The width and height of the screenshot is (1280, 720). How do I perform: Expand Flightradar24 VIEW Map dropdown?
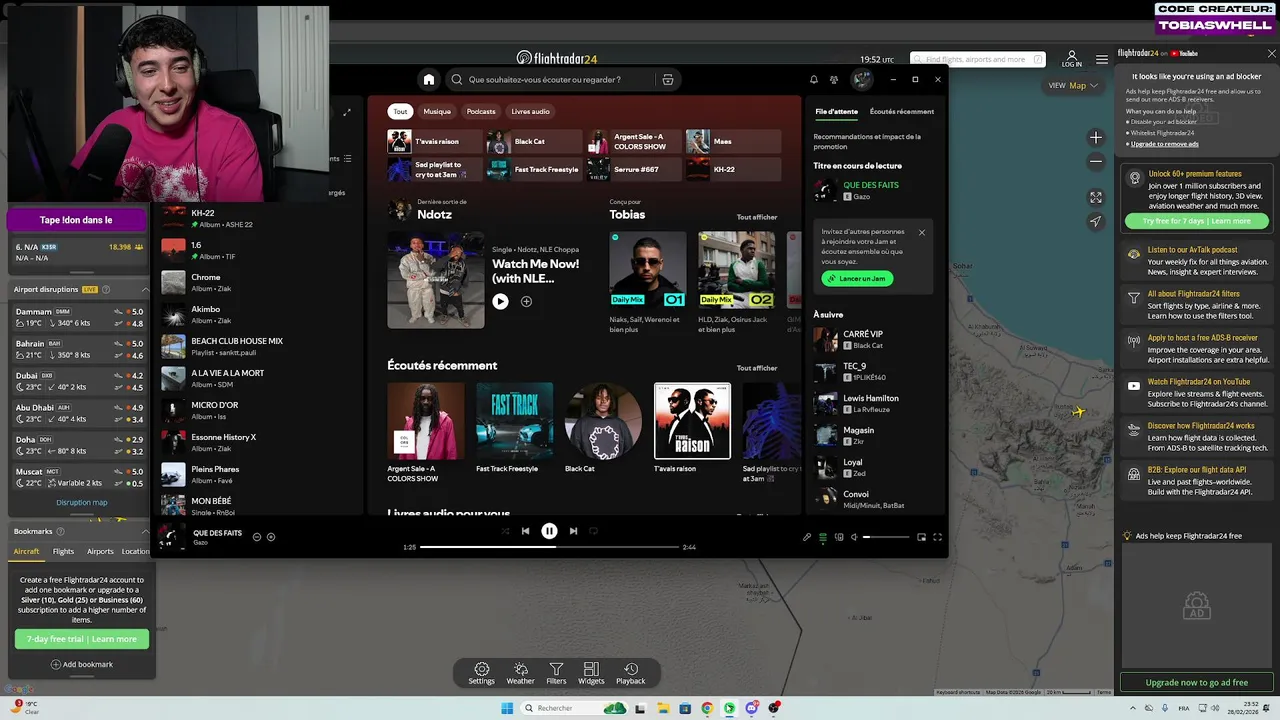point(1073,86)
